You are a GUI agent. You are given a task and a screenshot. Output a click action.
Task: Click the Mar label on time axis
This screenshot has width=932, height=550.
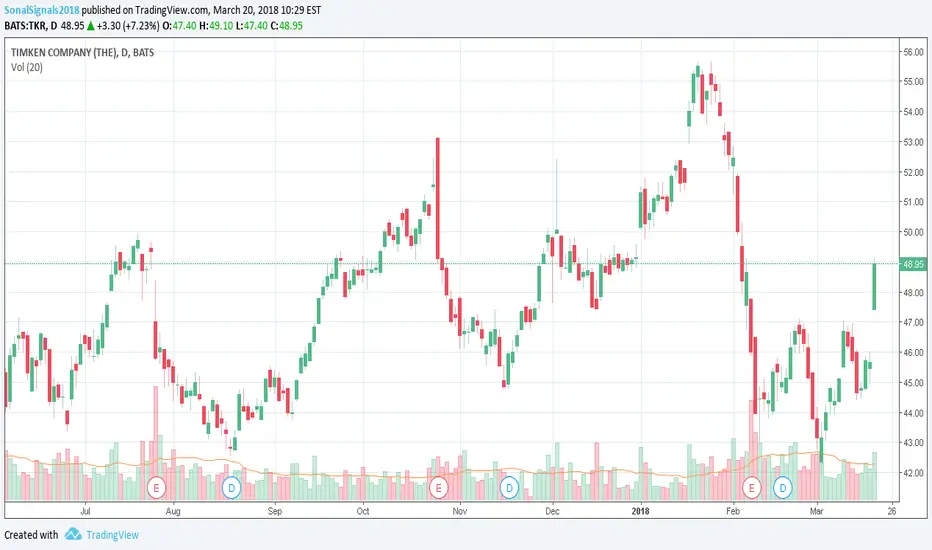[x=817, y=511]
